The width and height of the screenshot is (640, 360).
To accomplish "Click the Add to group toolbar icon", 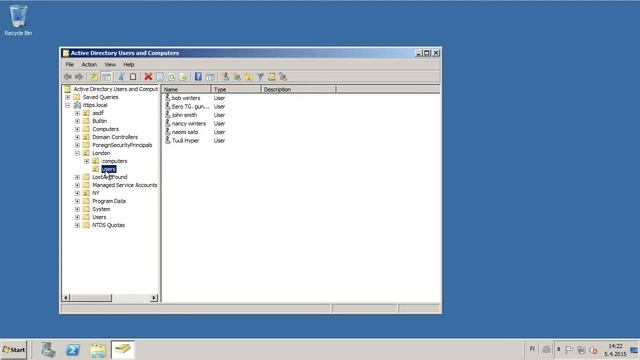I will (x=283, y=77).
